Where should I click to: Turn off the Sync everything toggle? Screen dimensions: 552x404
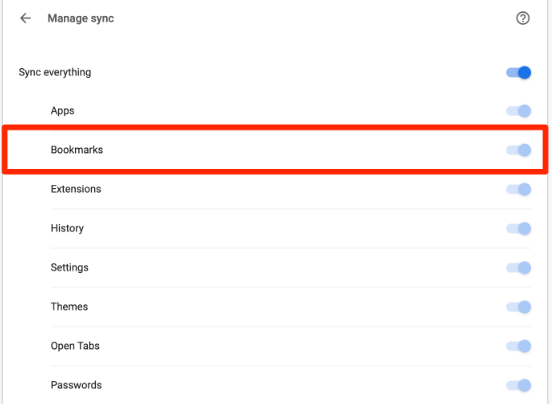click(x=519, y=72)
